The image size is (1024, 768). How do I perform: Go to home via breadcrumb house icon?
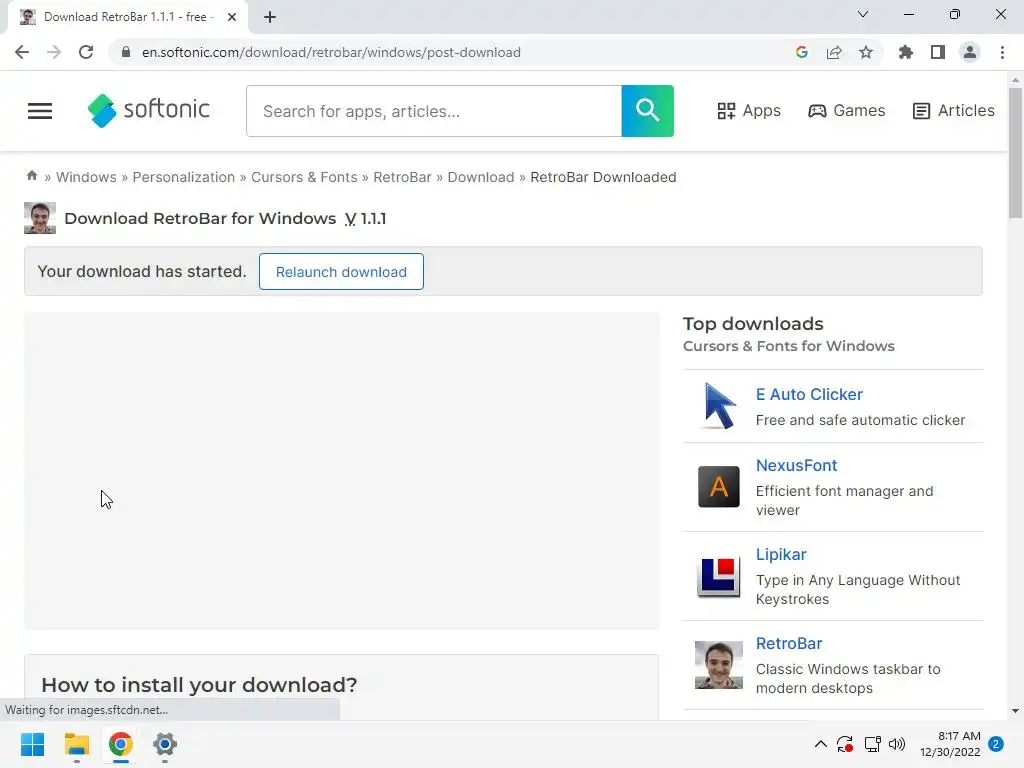coord(31,176)
